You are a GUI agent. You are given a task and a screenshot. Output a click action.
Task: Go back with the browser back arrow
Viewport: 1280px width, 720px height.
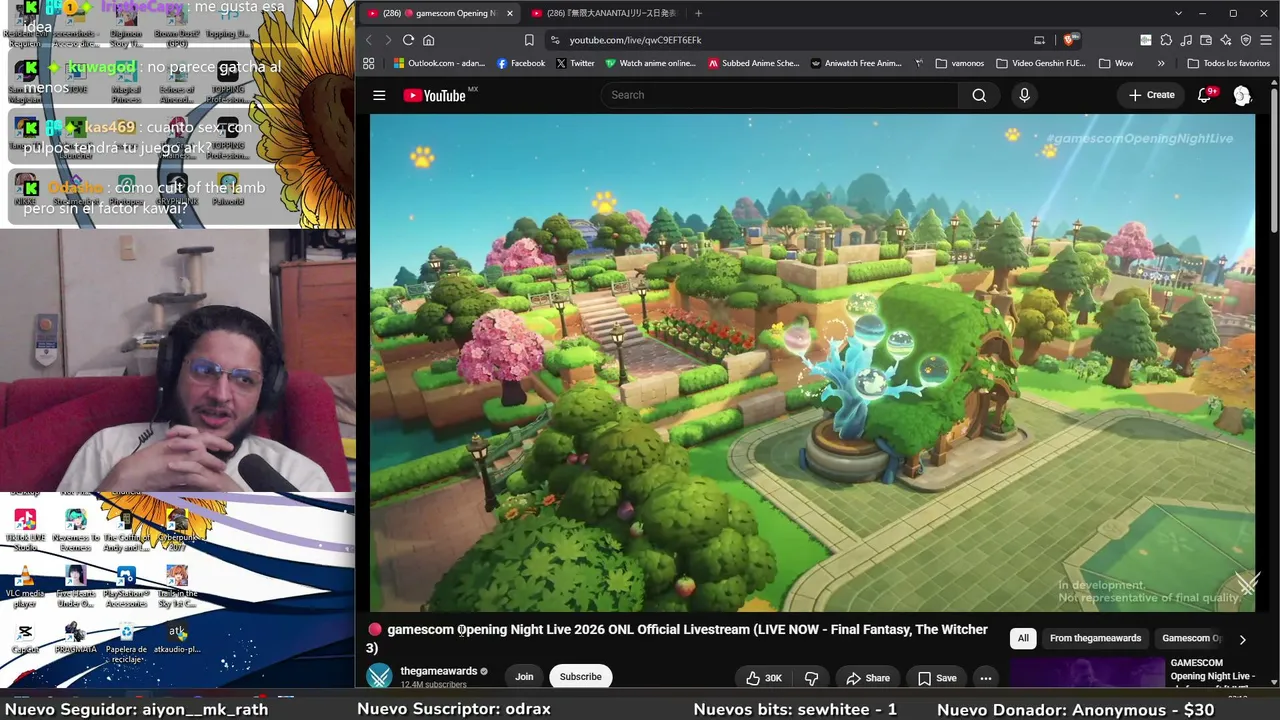pos(368,40)
